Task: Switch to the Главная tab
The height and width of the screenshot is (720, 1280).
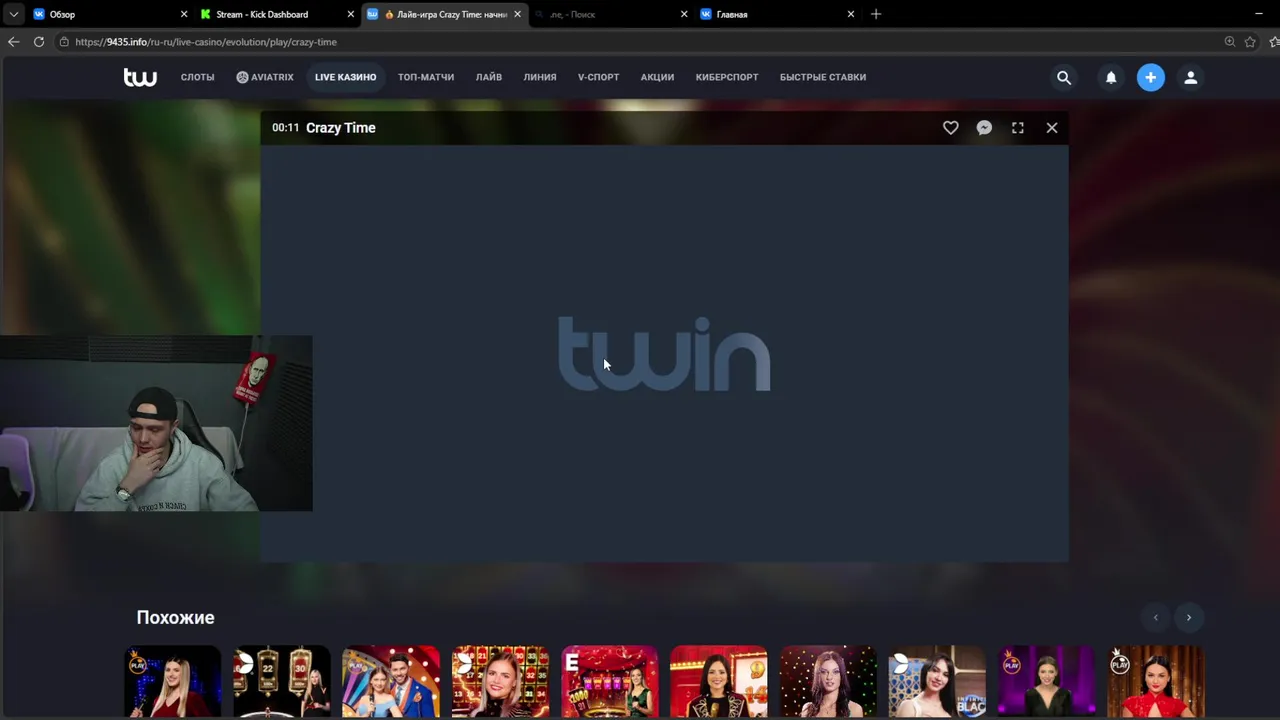Action: [777, 14]
